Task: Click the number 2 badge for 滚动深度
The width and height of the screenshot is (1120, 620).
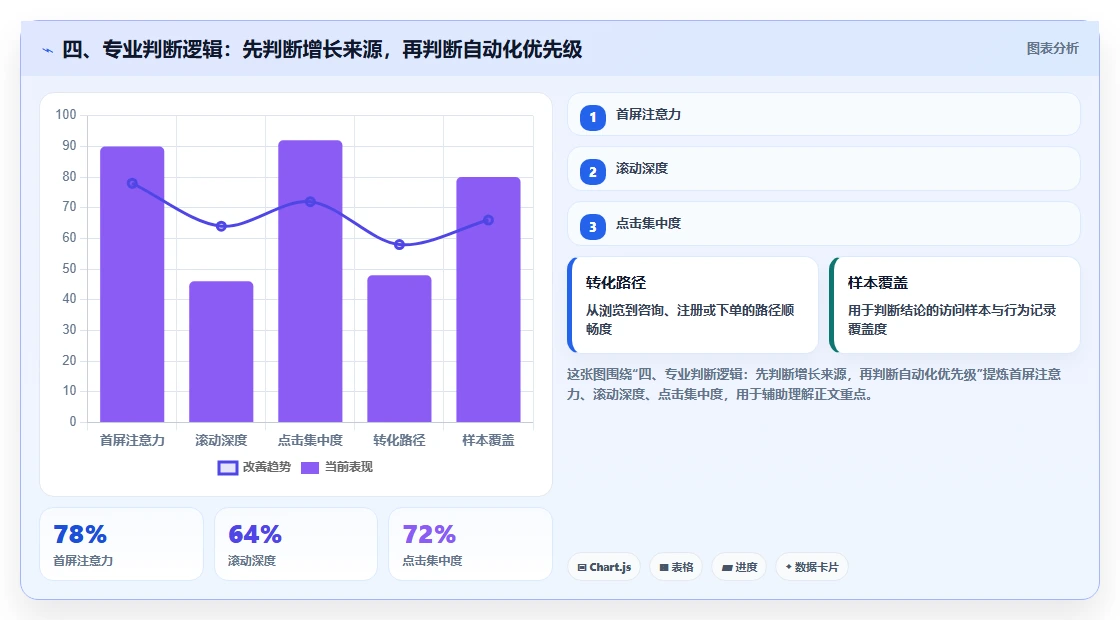Action: [592, 172]
